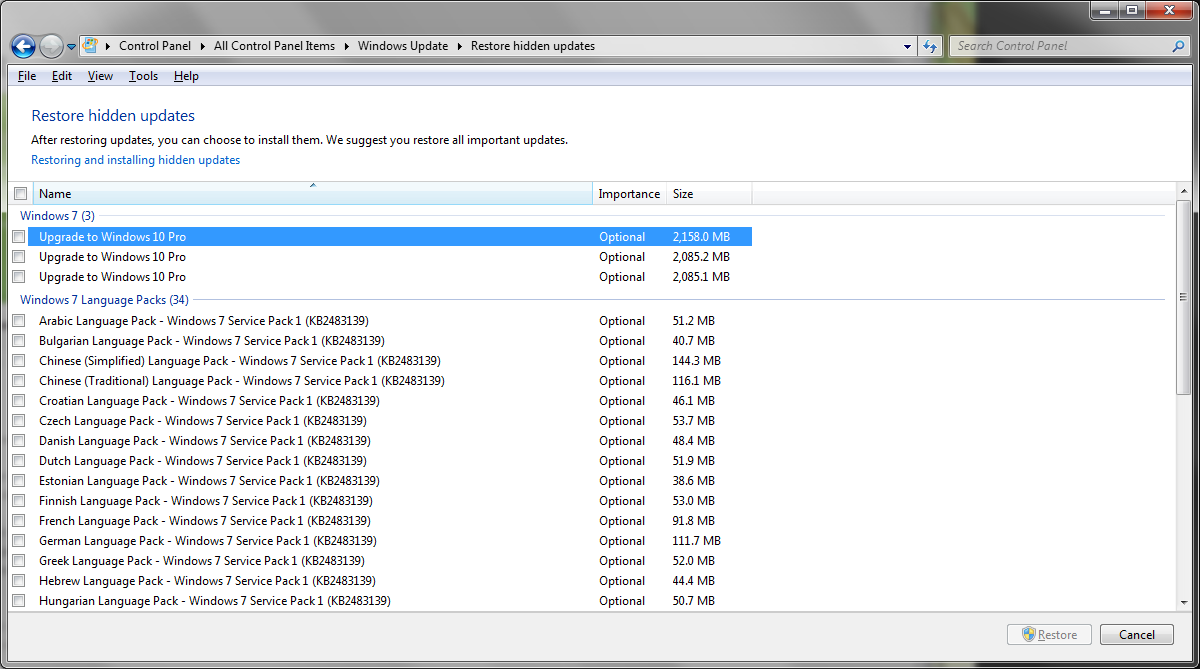Select the French Language Pack row name
This screenshot has width=1200, height=669.
[x=205, y=521]
